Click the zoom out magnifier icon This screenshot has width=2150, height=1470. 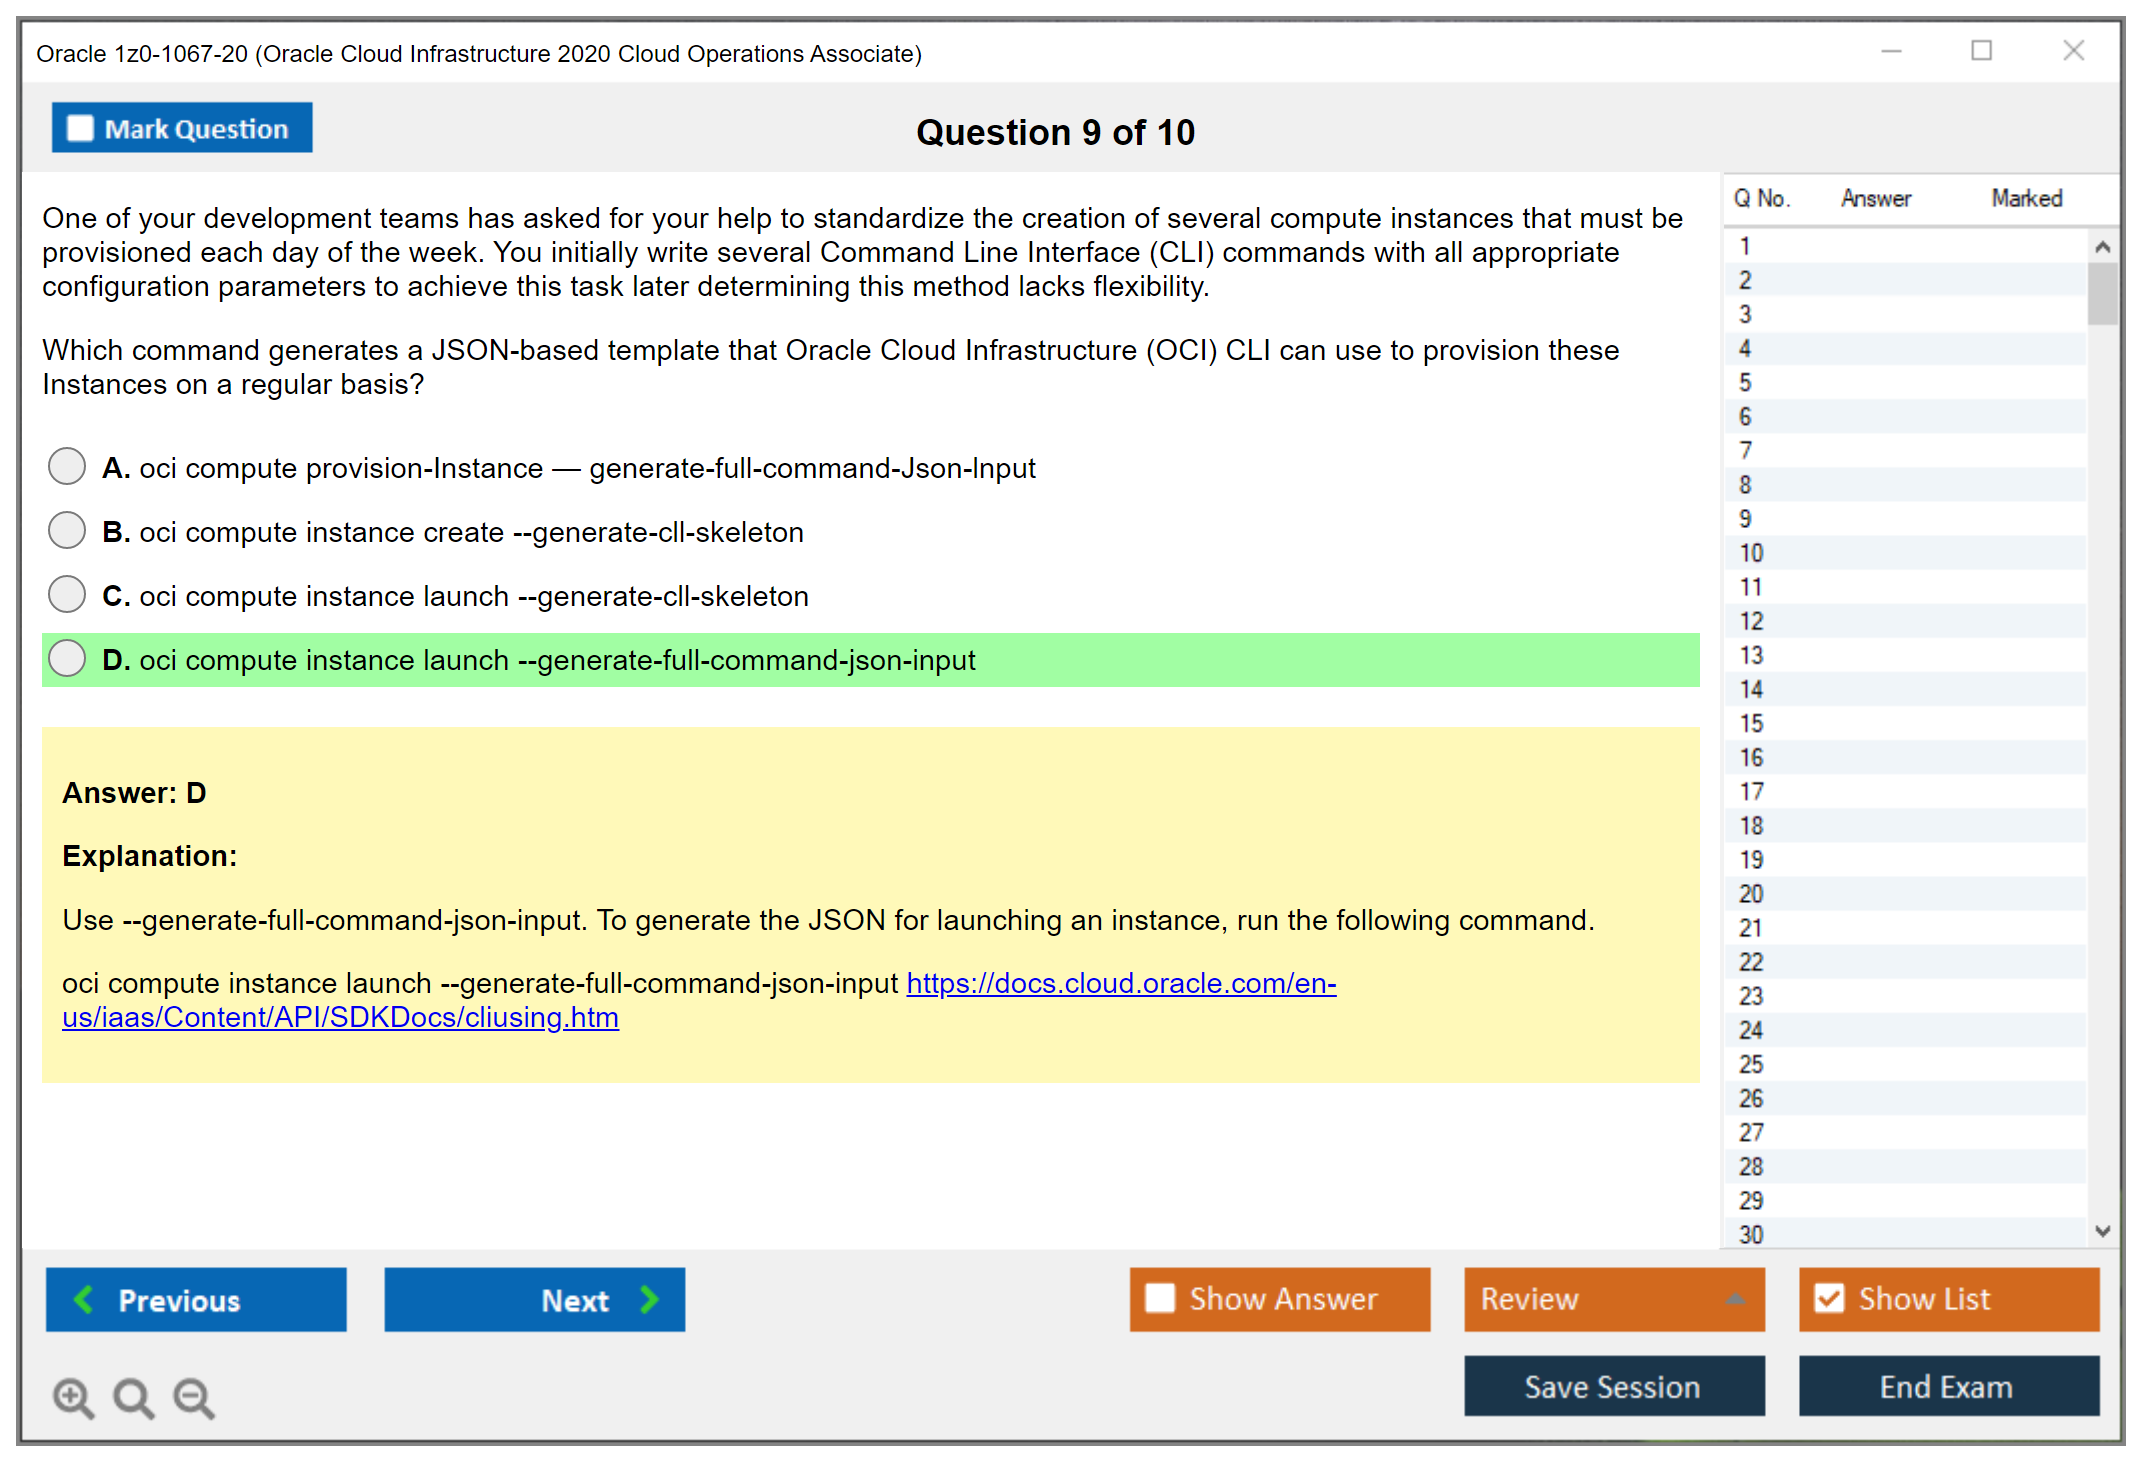193,1397
